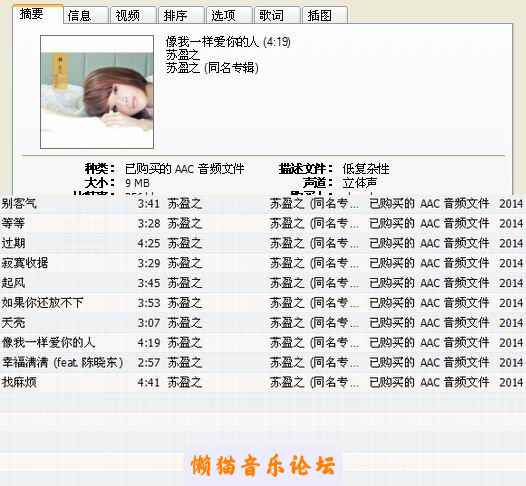
Task: Click the 立体声 channel value
Action: [x=360, y=183]
